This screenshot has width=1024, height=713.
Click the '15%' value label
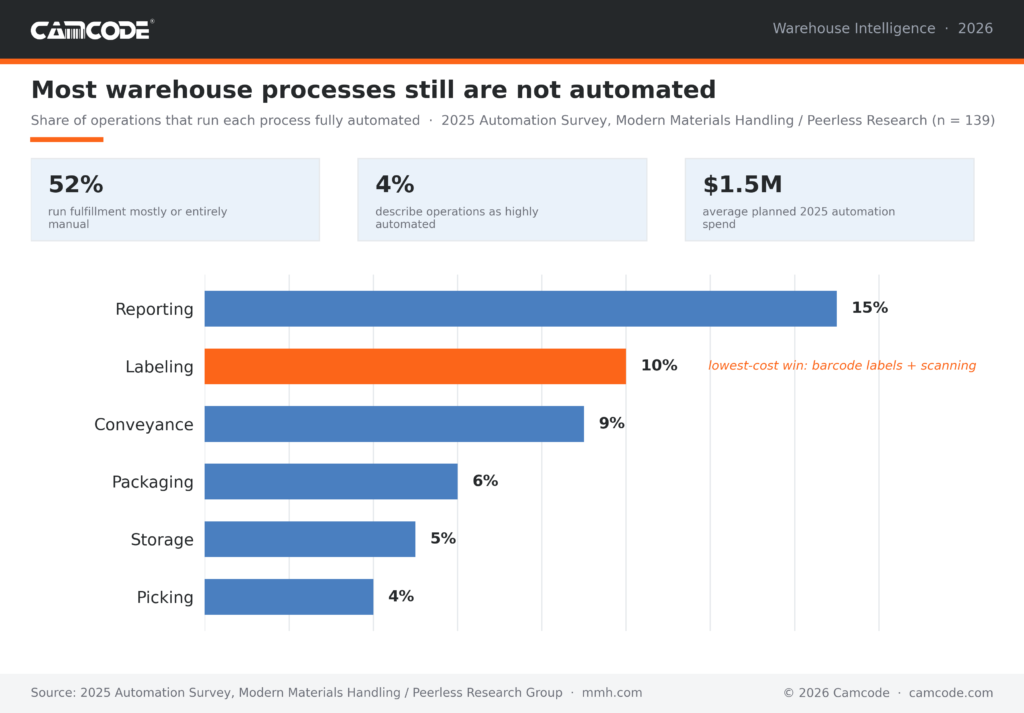pos(870,308)
